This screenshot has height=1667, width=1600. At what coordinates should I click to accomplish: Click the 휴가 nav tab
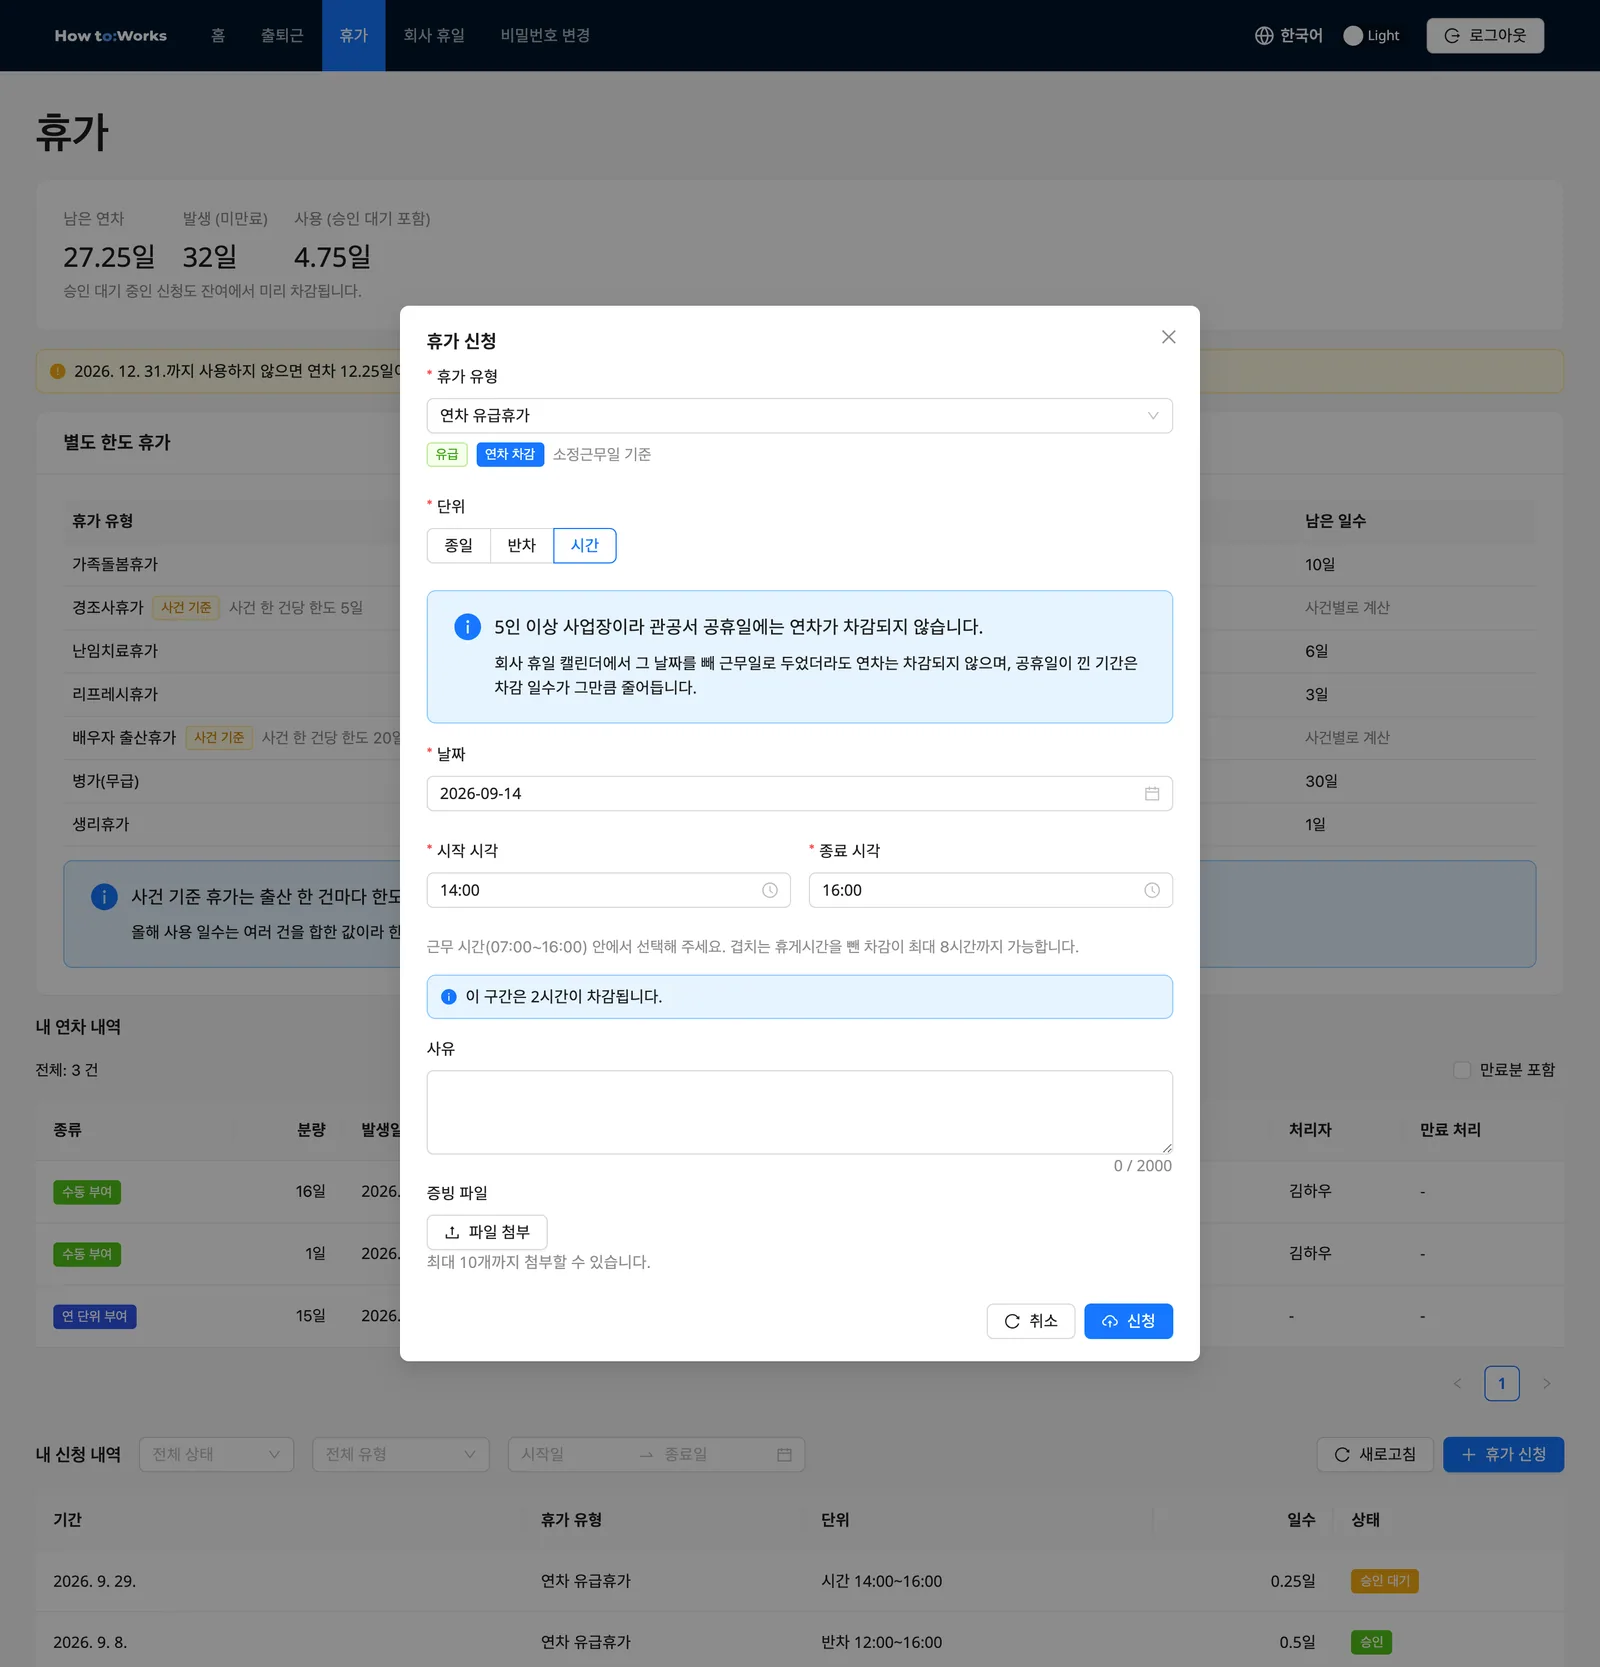pyautogui.click(x=354, y=36)
